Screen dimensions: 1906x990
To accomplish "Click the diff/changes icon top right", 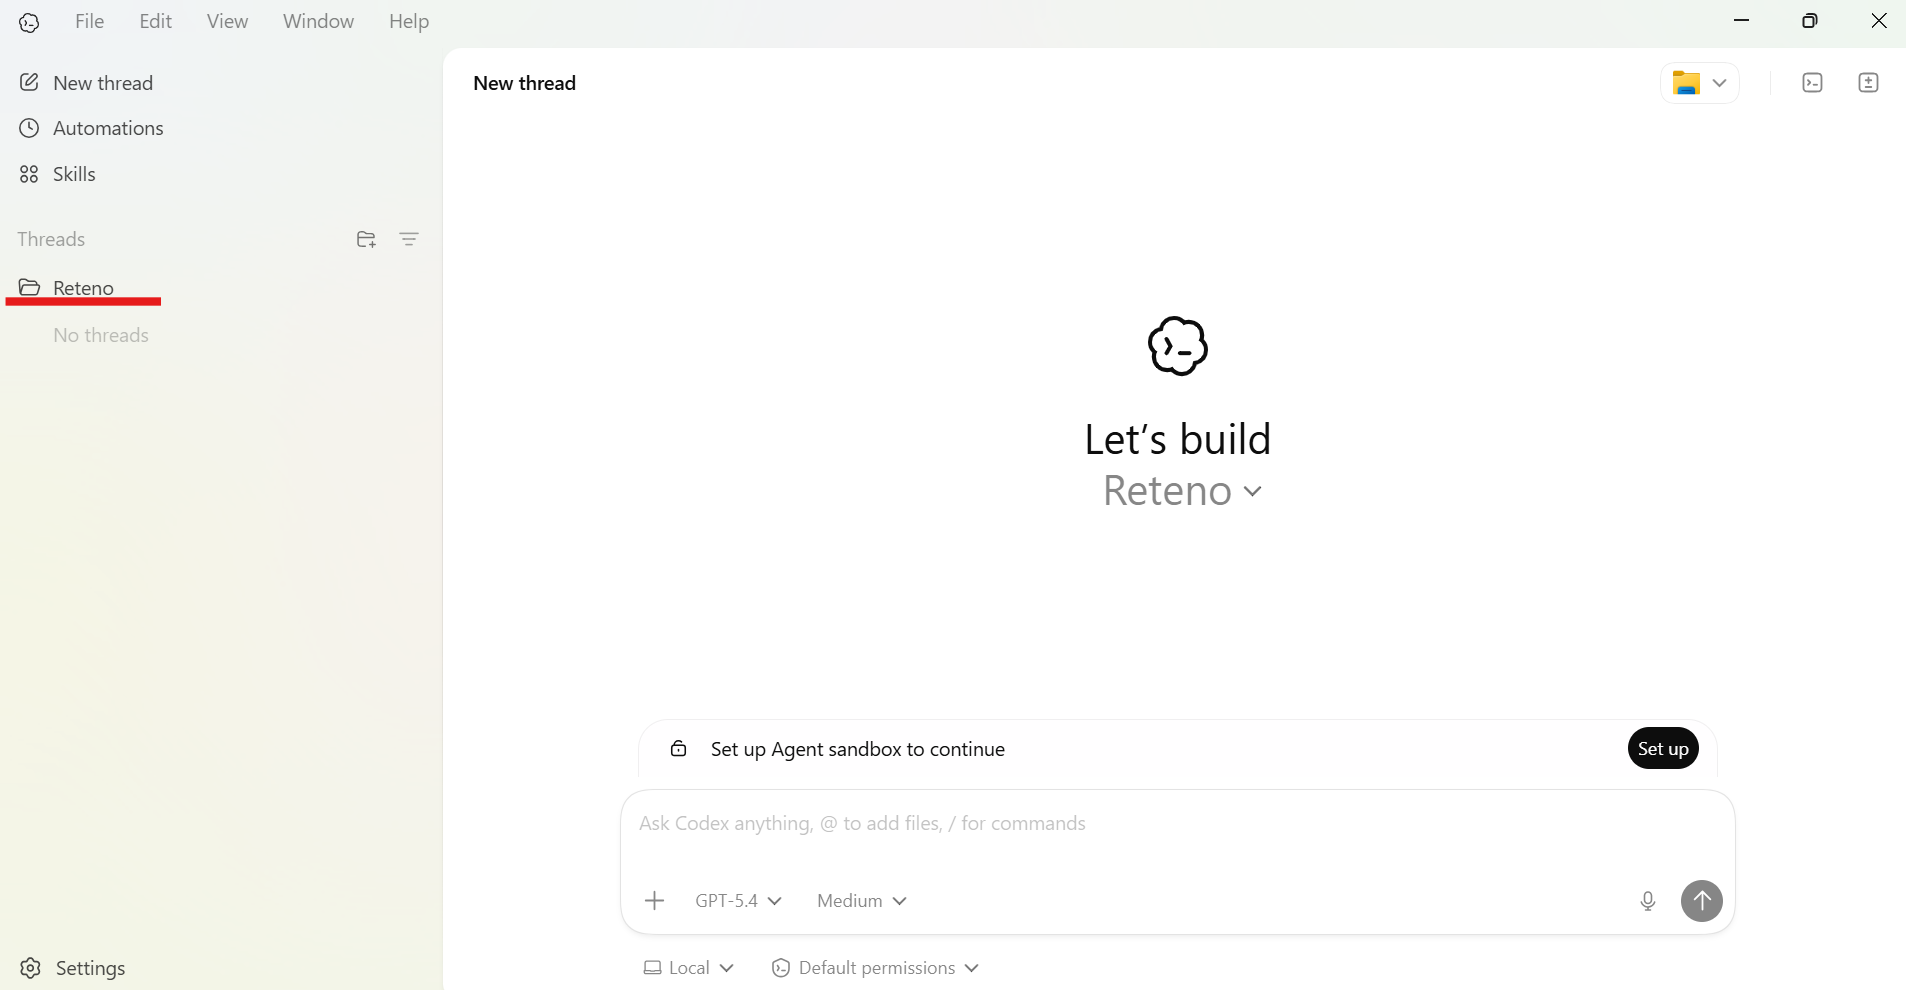I will (1868, 83).
